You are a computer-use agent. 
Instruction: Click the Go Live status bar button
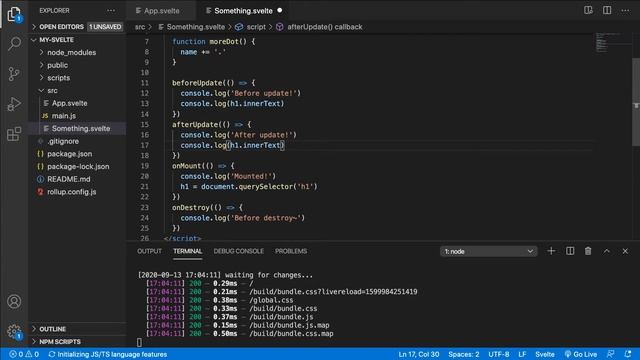[x=581, y=354]
